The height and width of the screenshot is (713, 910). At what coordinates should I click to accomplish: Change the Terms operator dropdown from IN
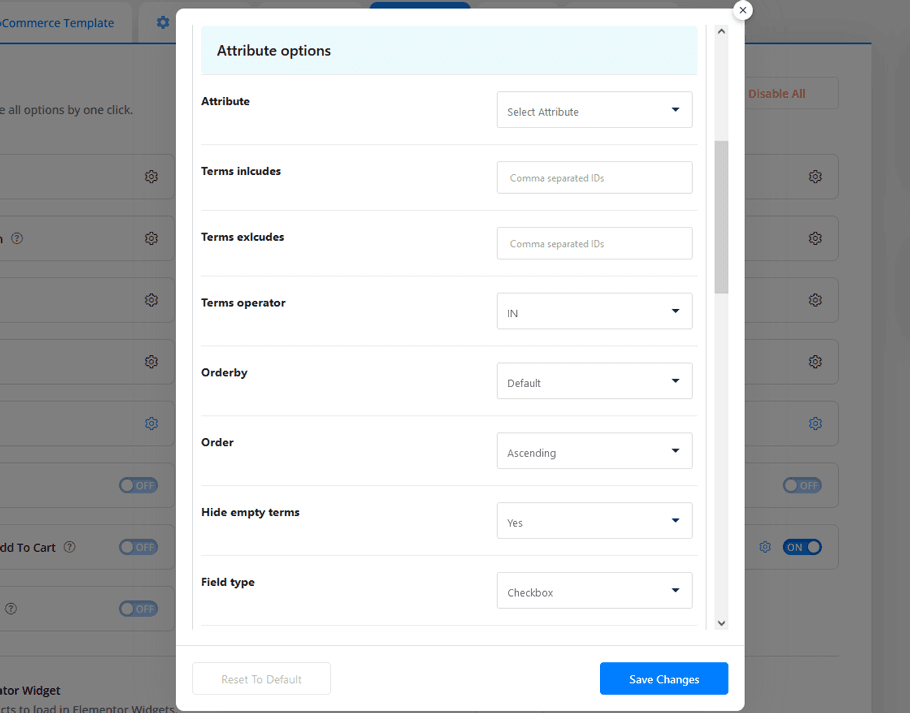click(594, 311)
